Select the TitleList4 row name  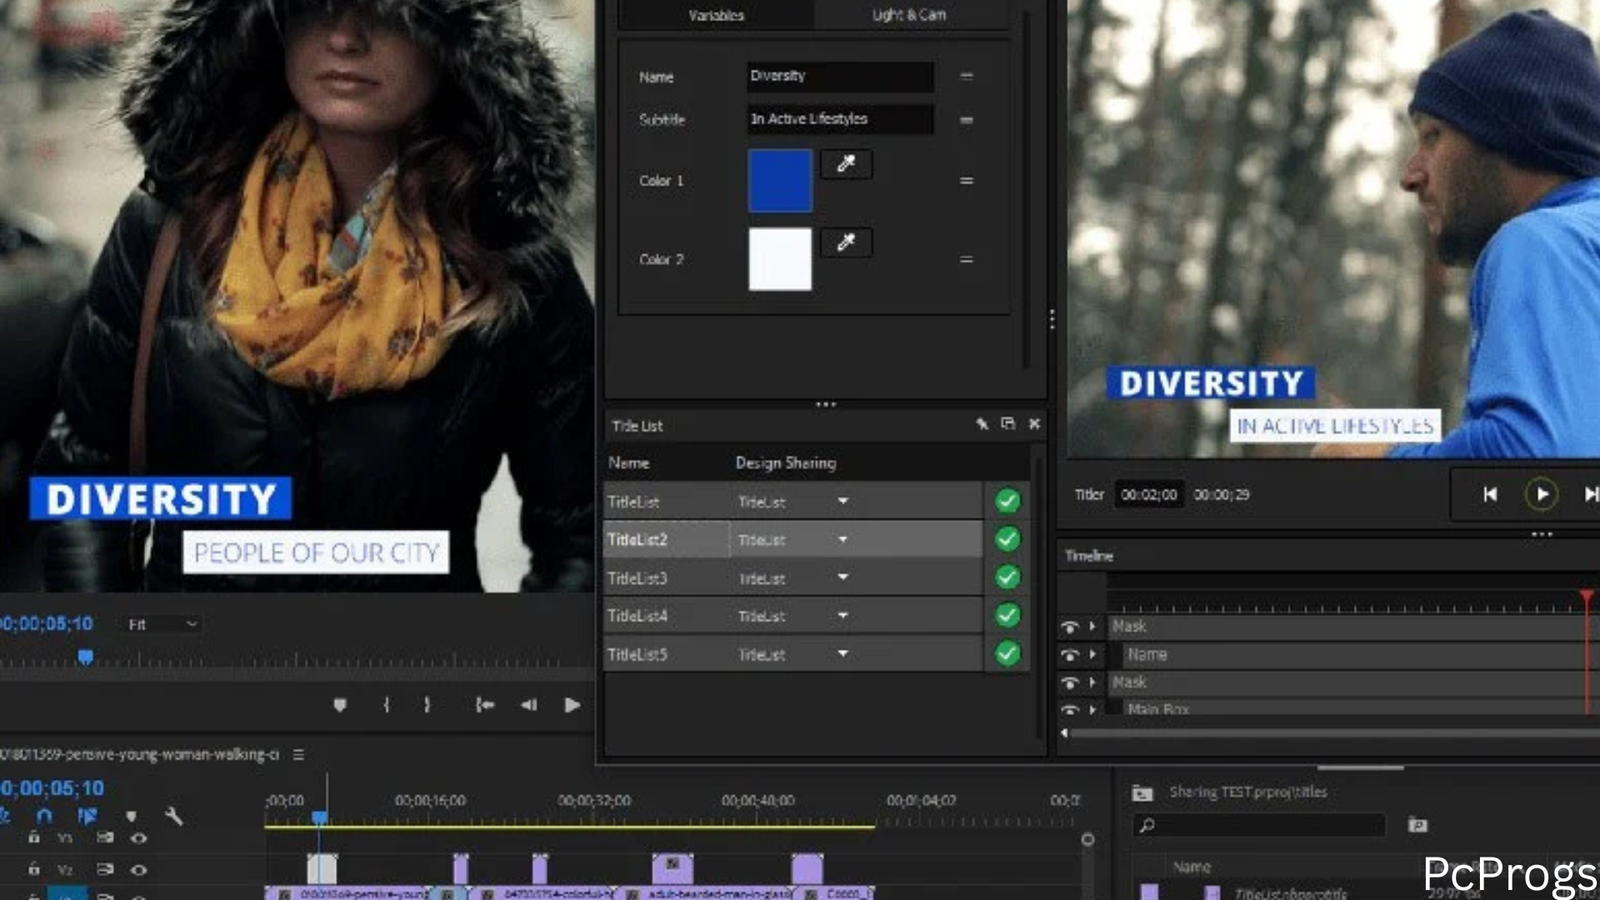637,616
